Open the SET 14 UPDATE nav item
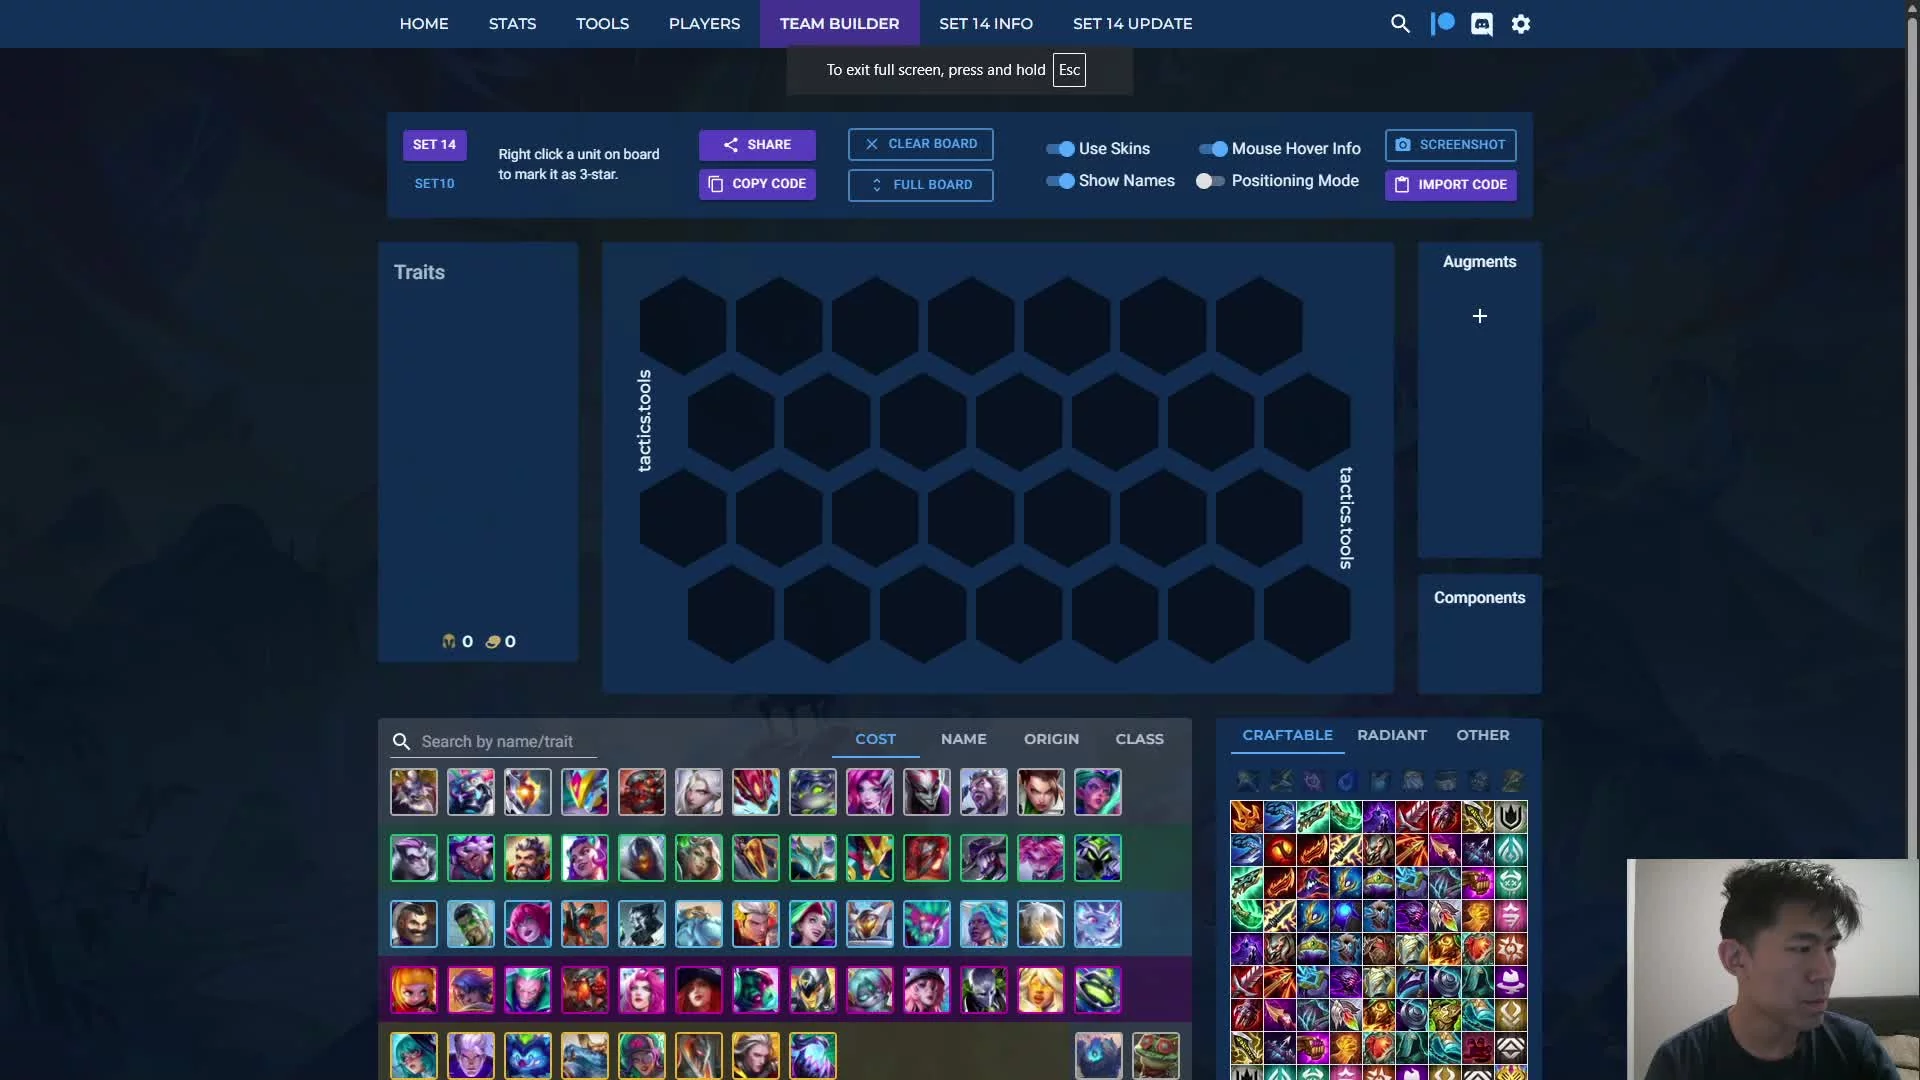This screenshot has width=1920, height=1080. pyautogui.click(x=1132, y=24)
